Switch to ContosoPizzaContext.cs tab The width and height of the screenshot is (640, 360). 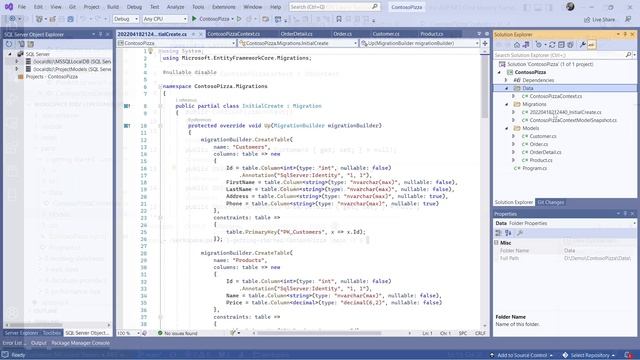coord(233,34)
